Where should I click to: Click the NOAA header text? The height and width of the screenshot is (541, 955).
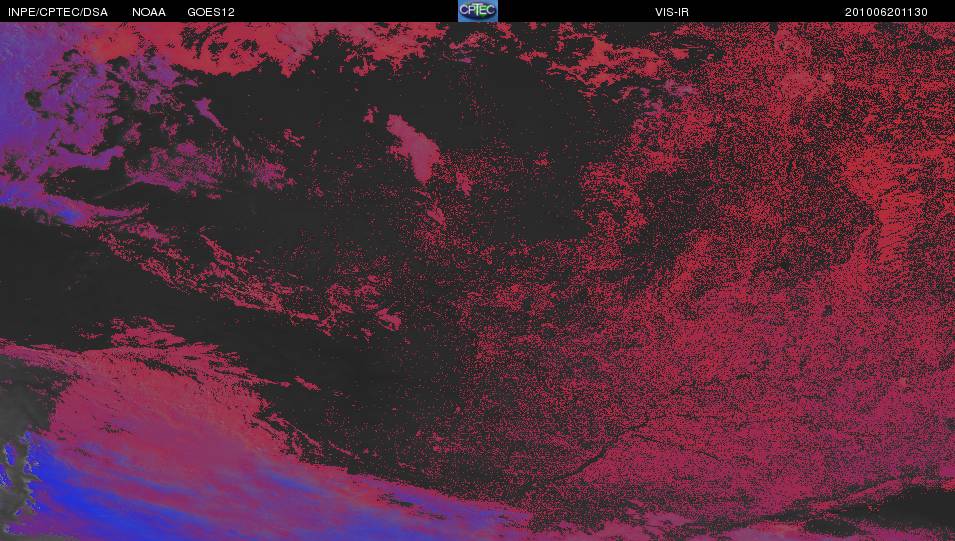(149, 12)
